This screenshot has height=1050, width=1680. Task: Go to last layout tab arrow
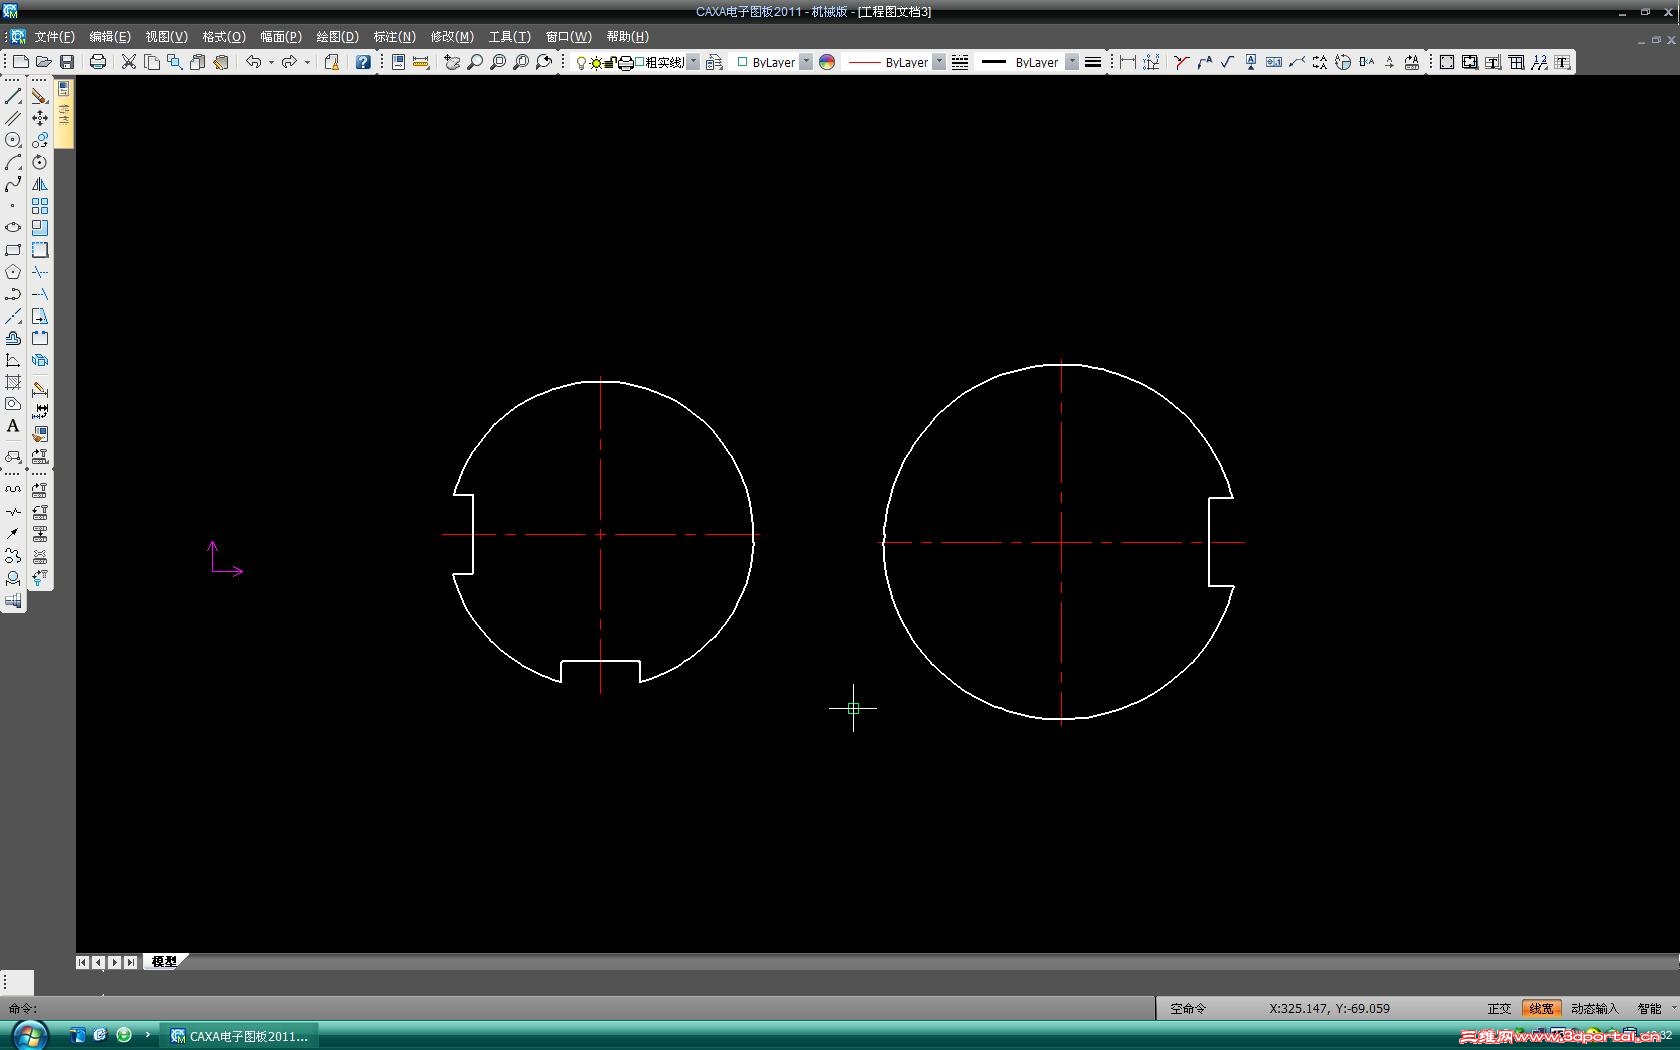coord(130,962)
